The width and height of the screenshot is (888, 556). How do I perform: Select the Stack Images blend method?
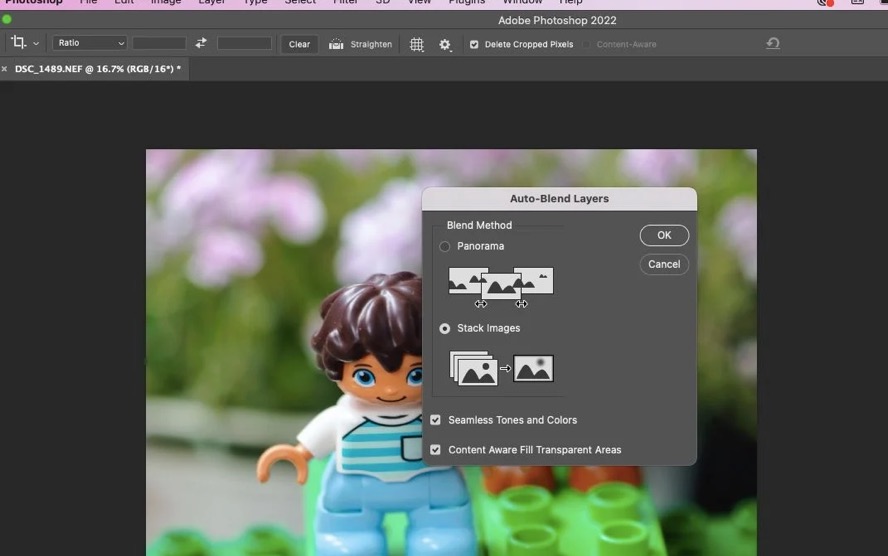point(445,328)
